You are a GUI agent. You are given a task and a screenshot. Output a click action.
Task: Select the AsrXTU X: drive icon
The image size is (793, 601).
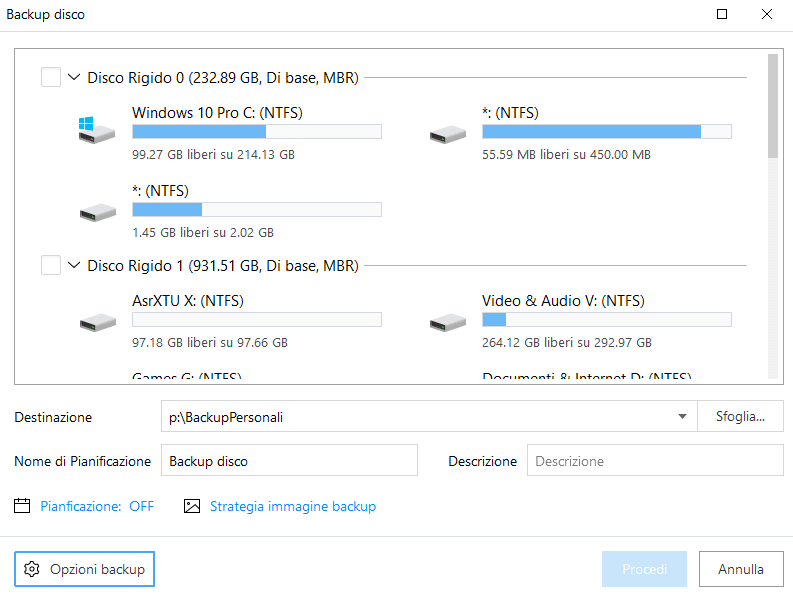[x=98, y=321]
